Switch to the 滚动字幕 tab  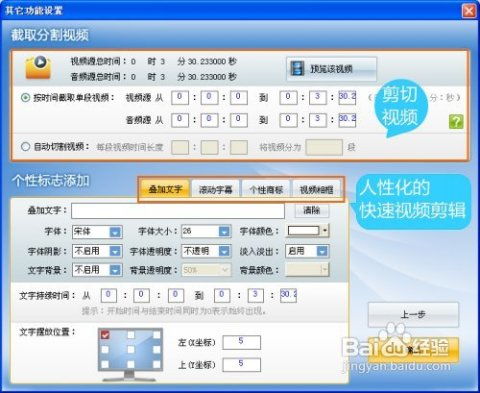(215, 190)
